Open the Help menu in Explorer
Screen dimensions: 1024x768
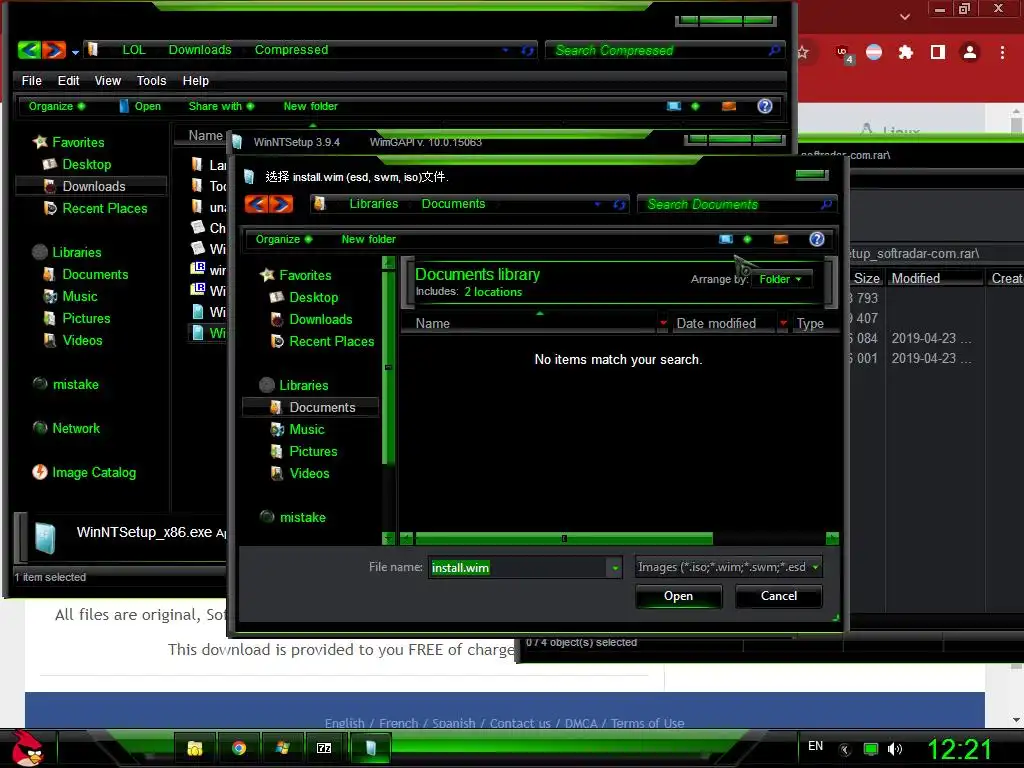point(195,80)
